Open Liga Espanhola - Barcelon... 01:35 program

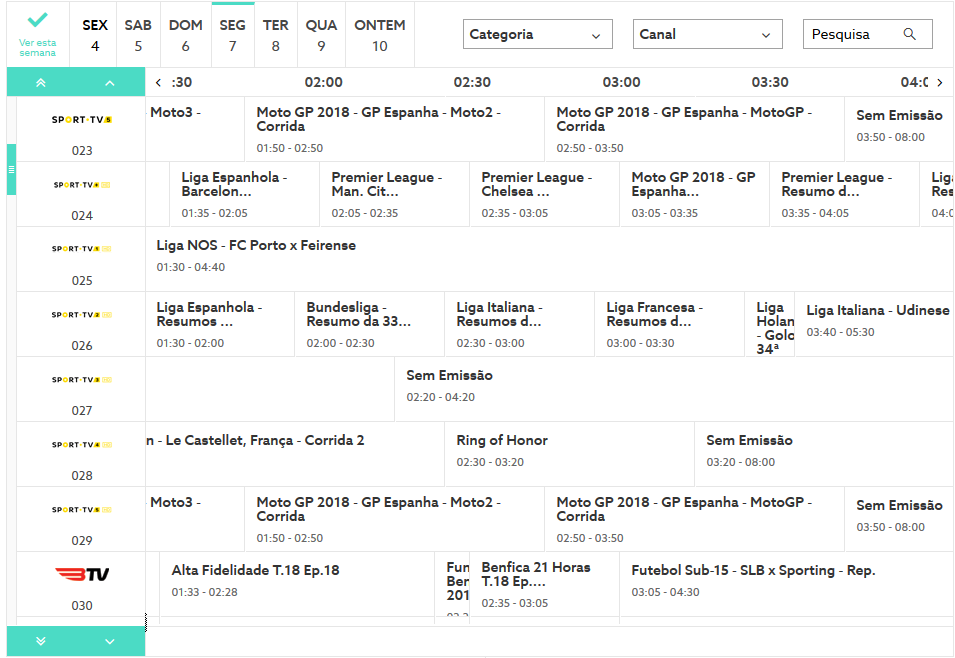(244, 194)
